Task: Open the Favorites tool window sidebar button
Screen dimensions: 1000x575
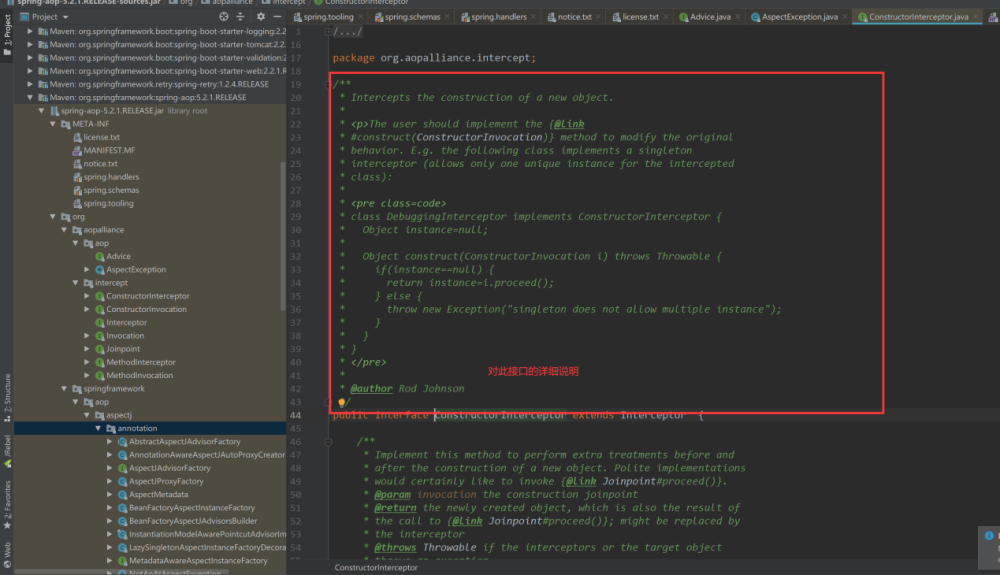Action: click(x=7, y=505)
